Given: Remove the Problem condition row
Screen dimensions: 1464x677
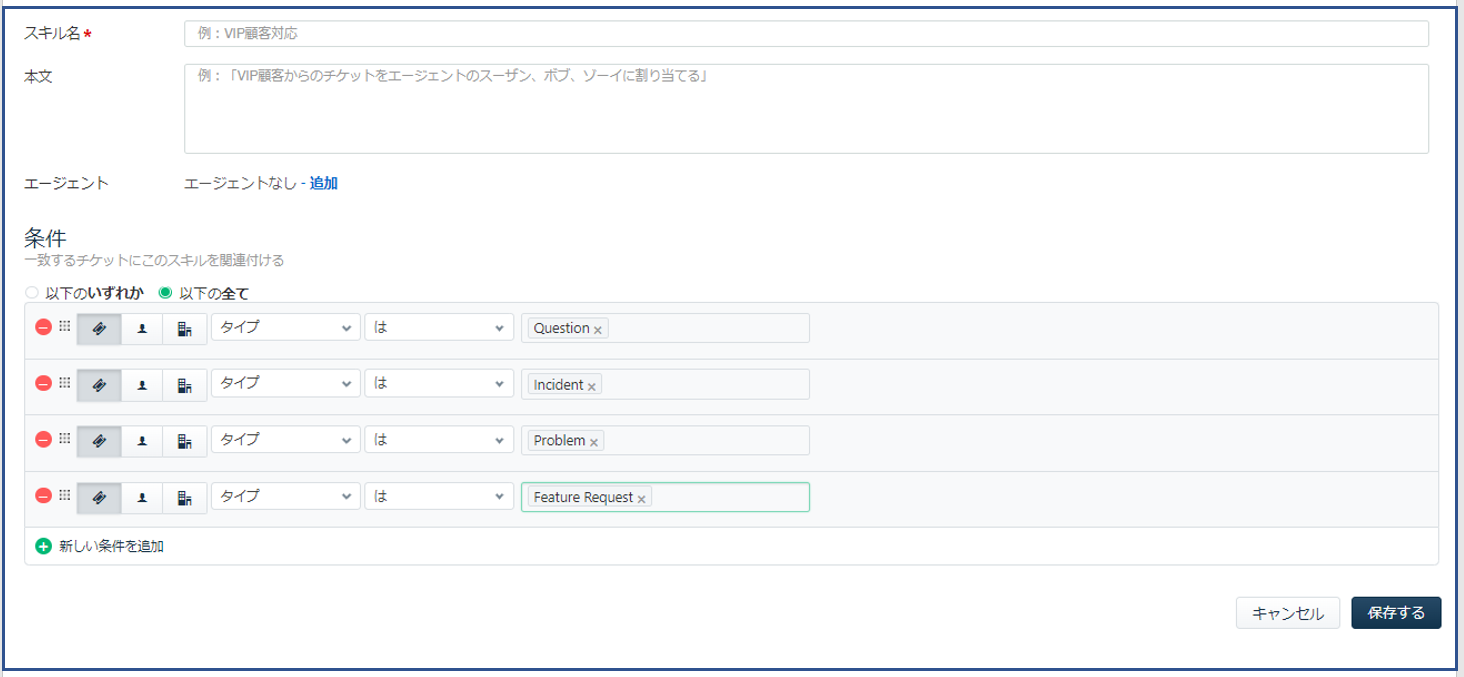Looking at the screenshot, I should 43,439.
